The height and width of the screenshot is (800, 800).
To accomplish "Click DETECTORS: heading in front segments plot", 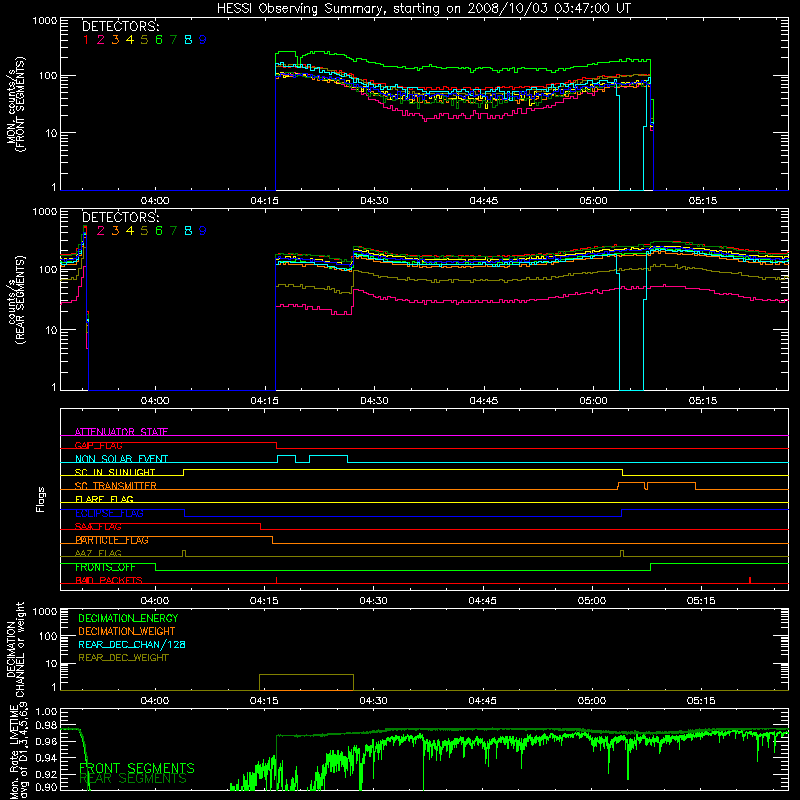I will click(120, 26).
